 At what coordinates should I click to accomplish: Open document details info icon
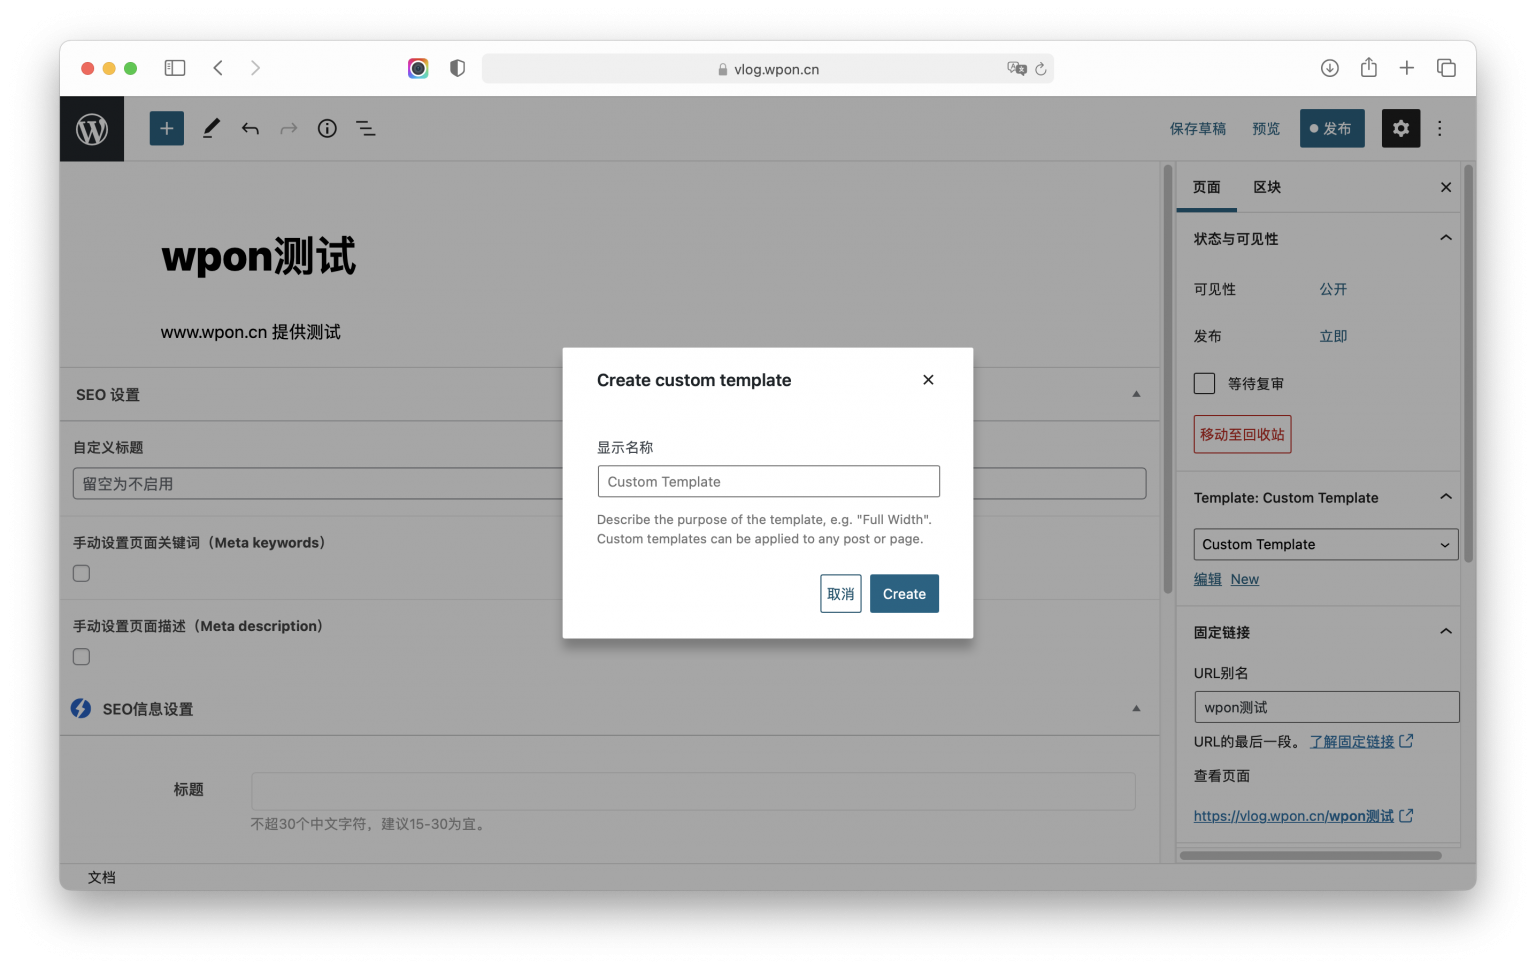327,128
